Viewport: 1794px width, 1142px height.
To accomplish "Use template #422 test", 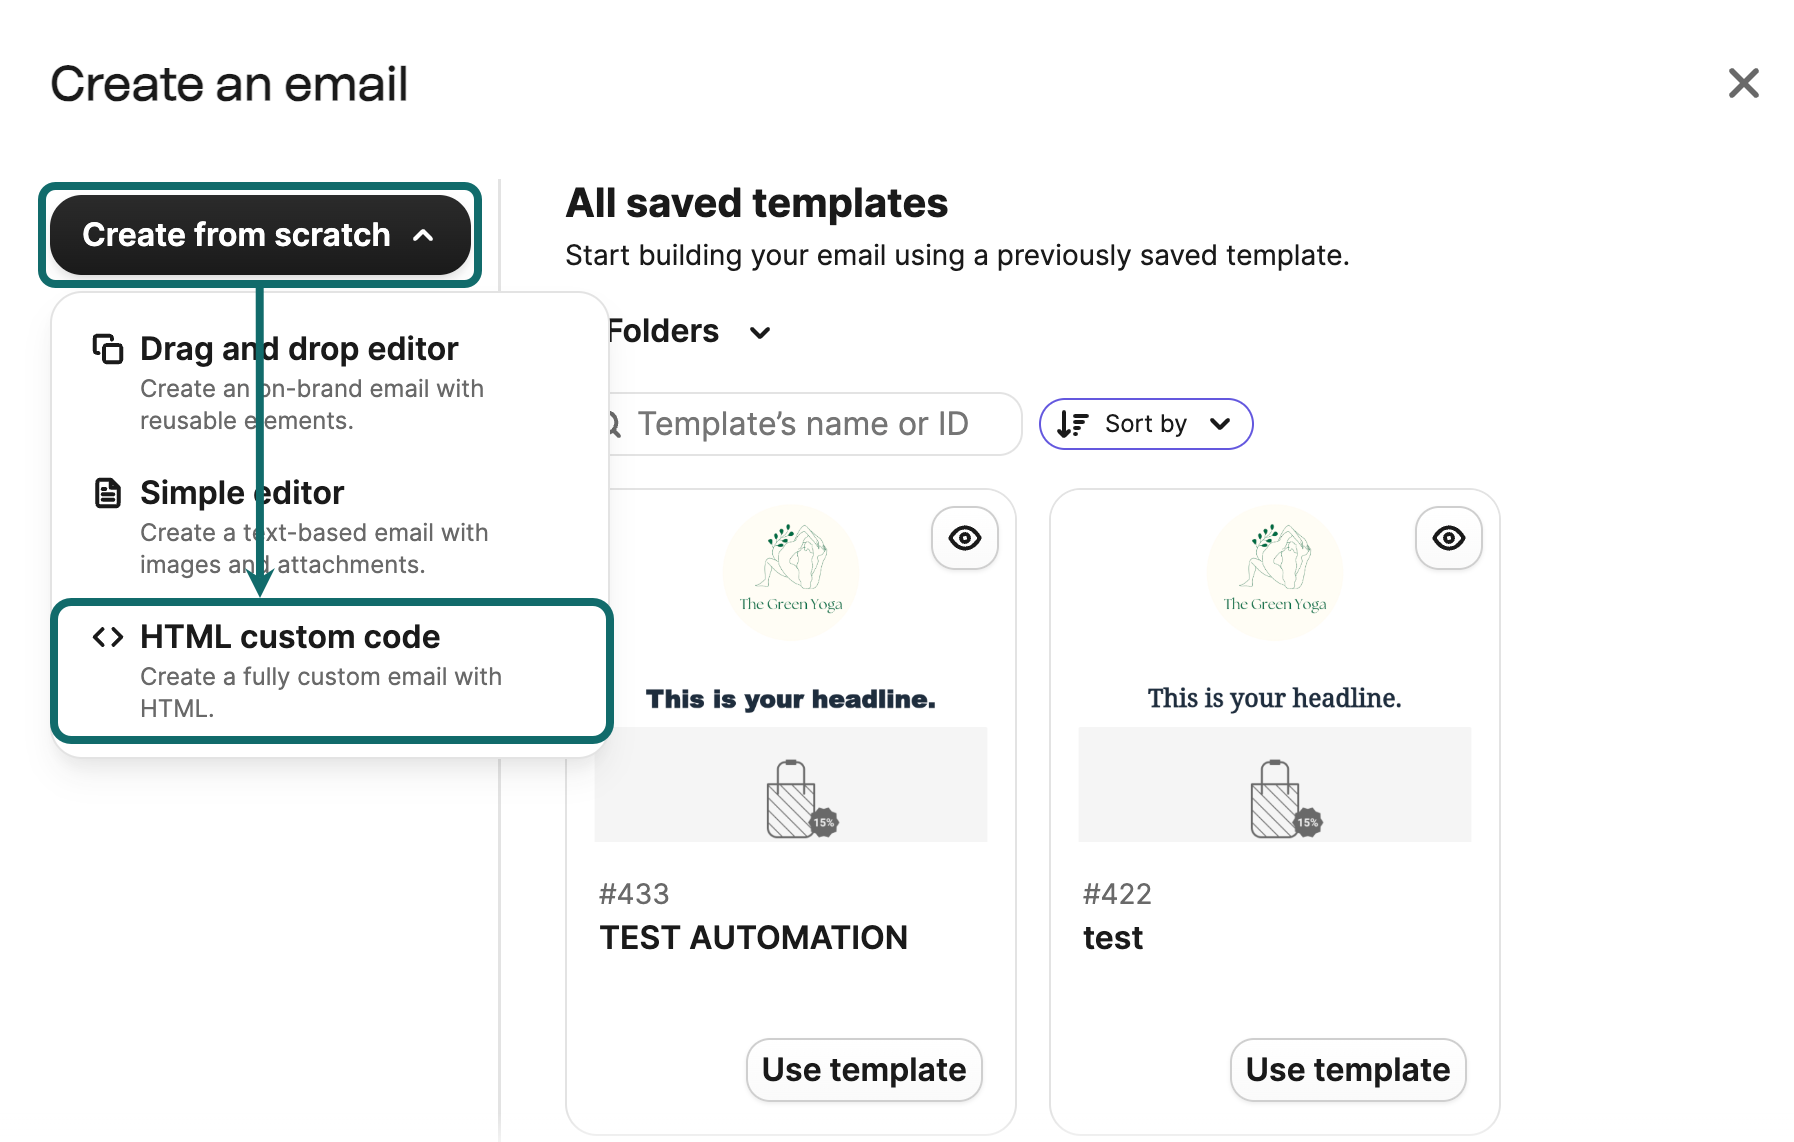I will point(1347,1070).
